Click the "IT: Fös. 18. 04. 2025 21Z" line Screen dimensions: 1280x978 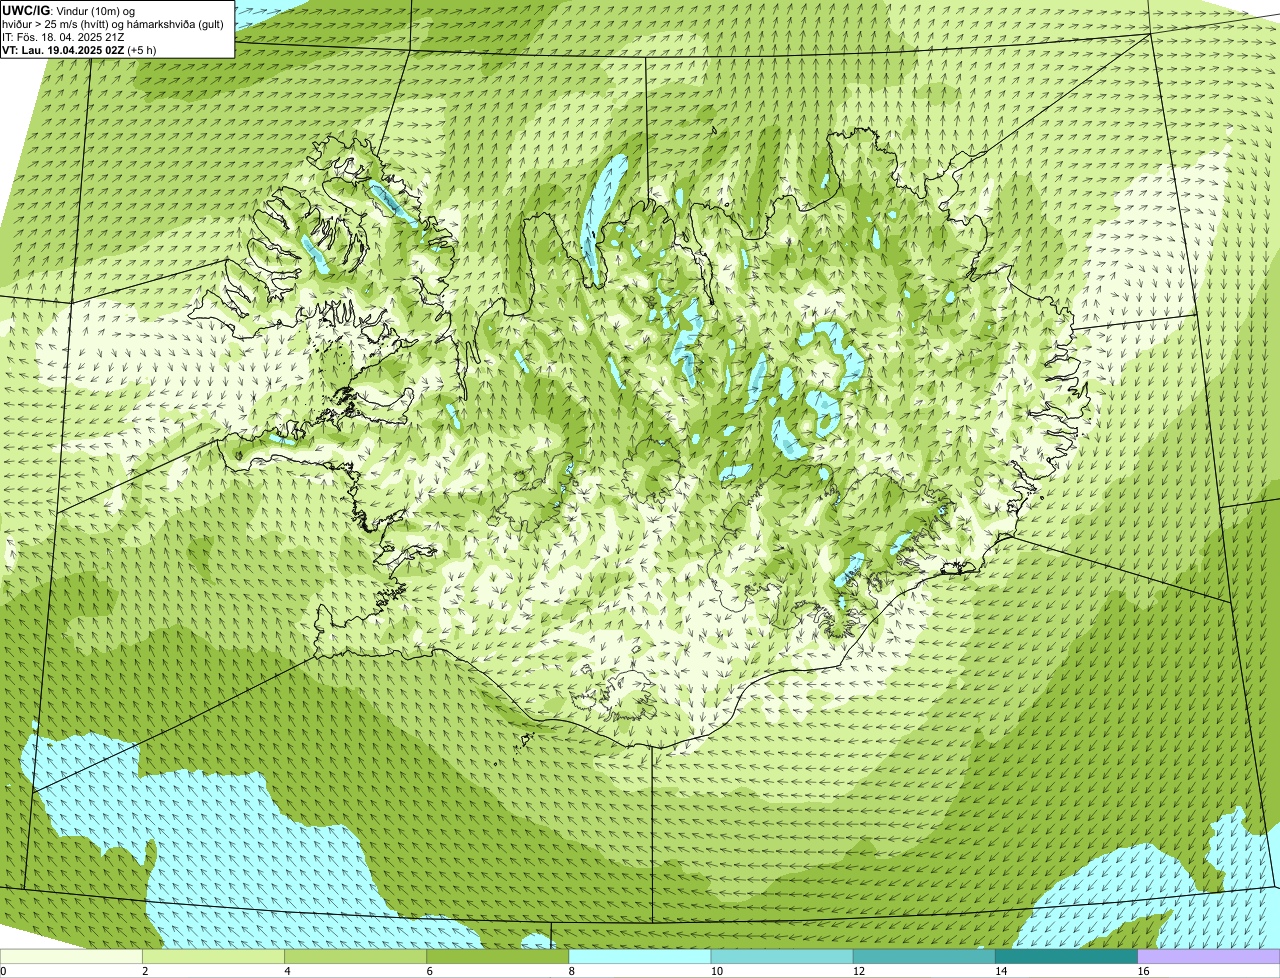[63, 37]
